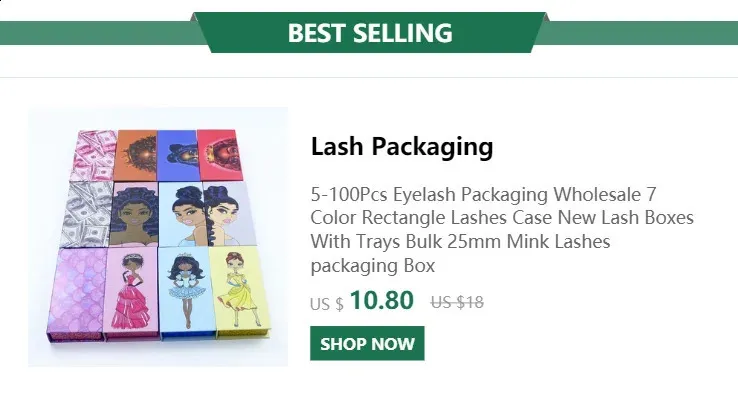This screenshot has width=738, height=407.
Task: Click the girl with hair bun on light-blue box
Action: click(183, 214)
